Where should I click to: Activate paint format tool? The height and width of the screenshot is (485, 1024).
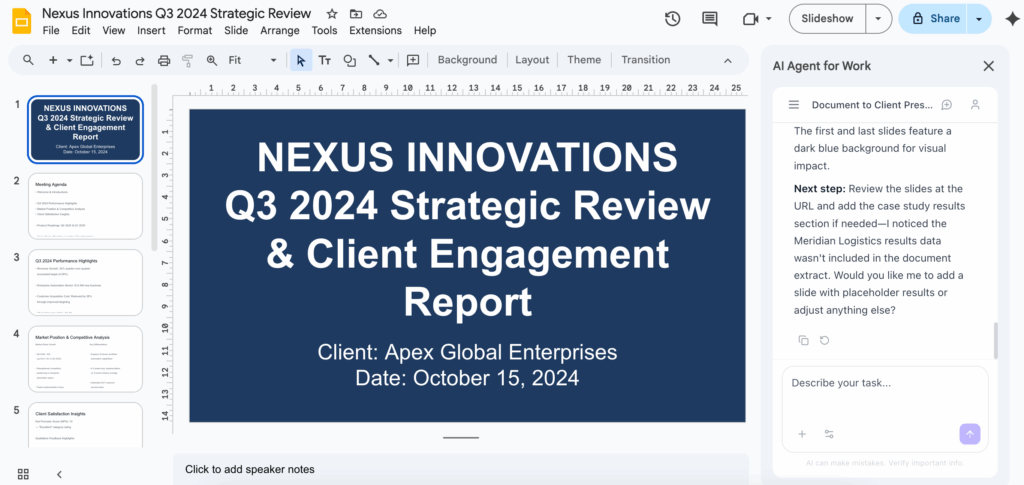187,60
